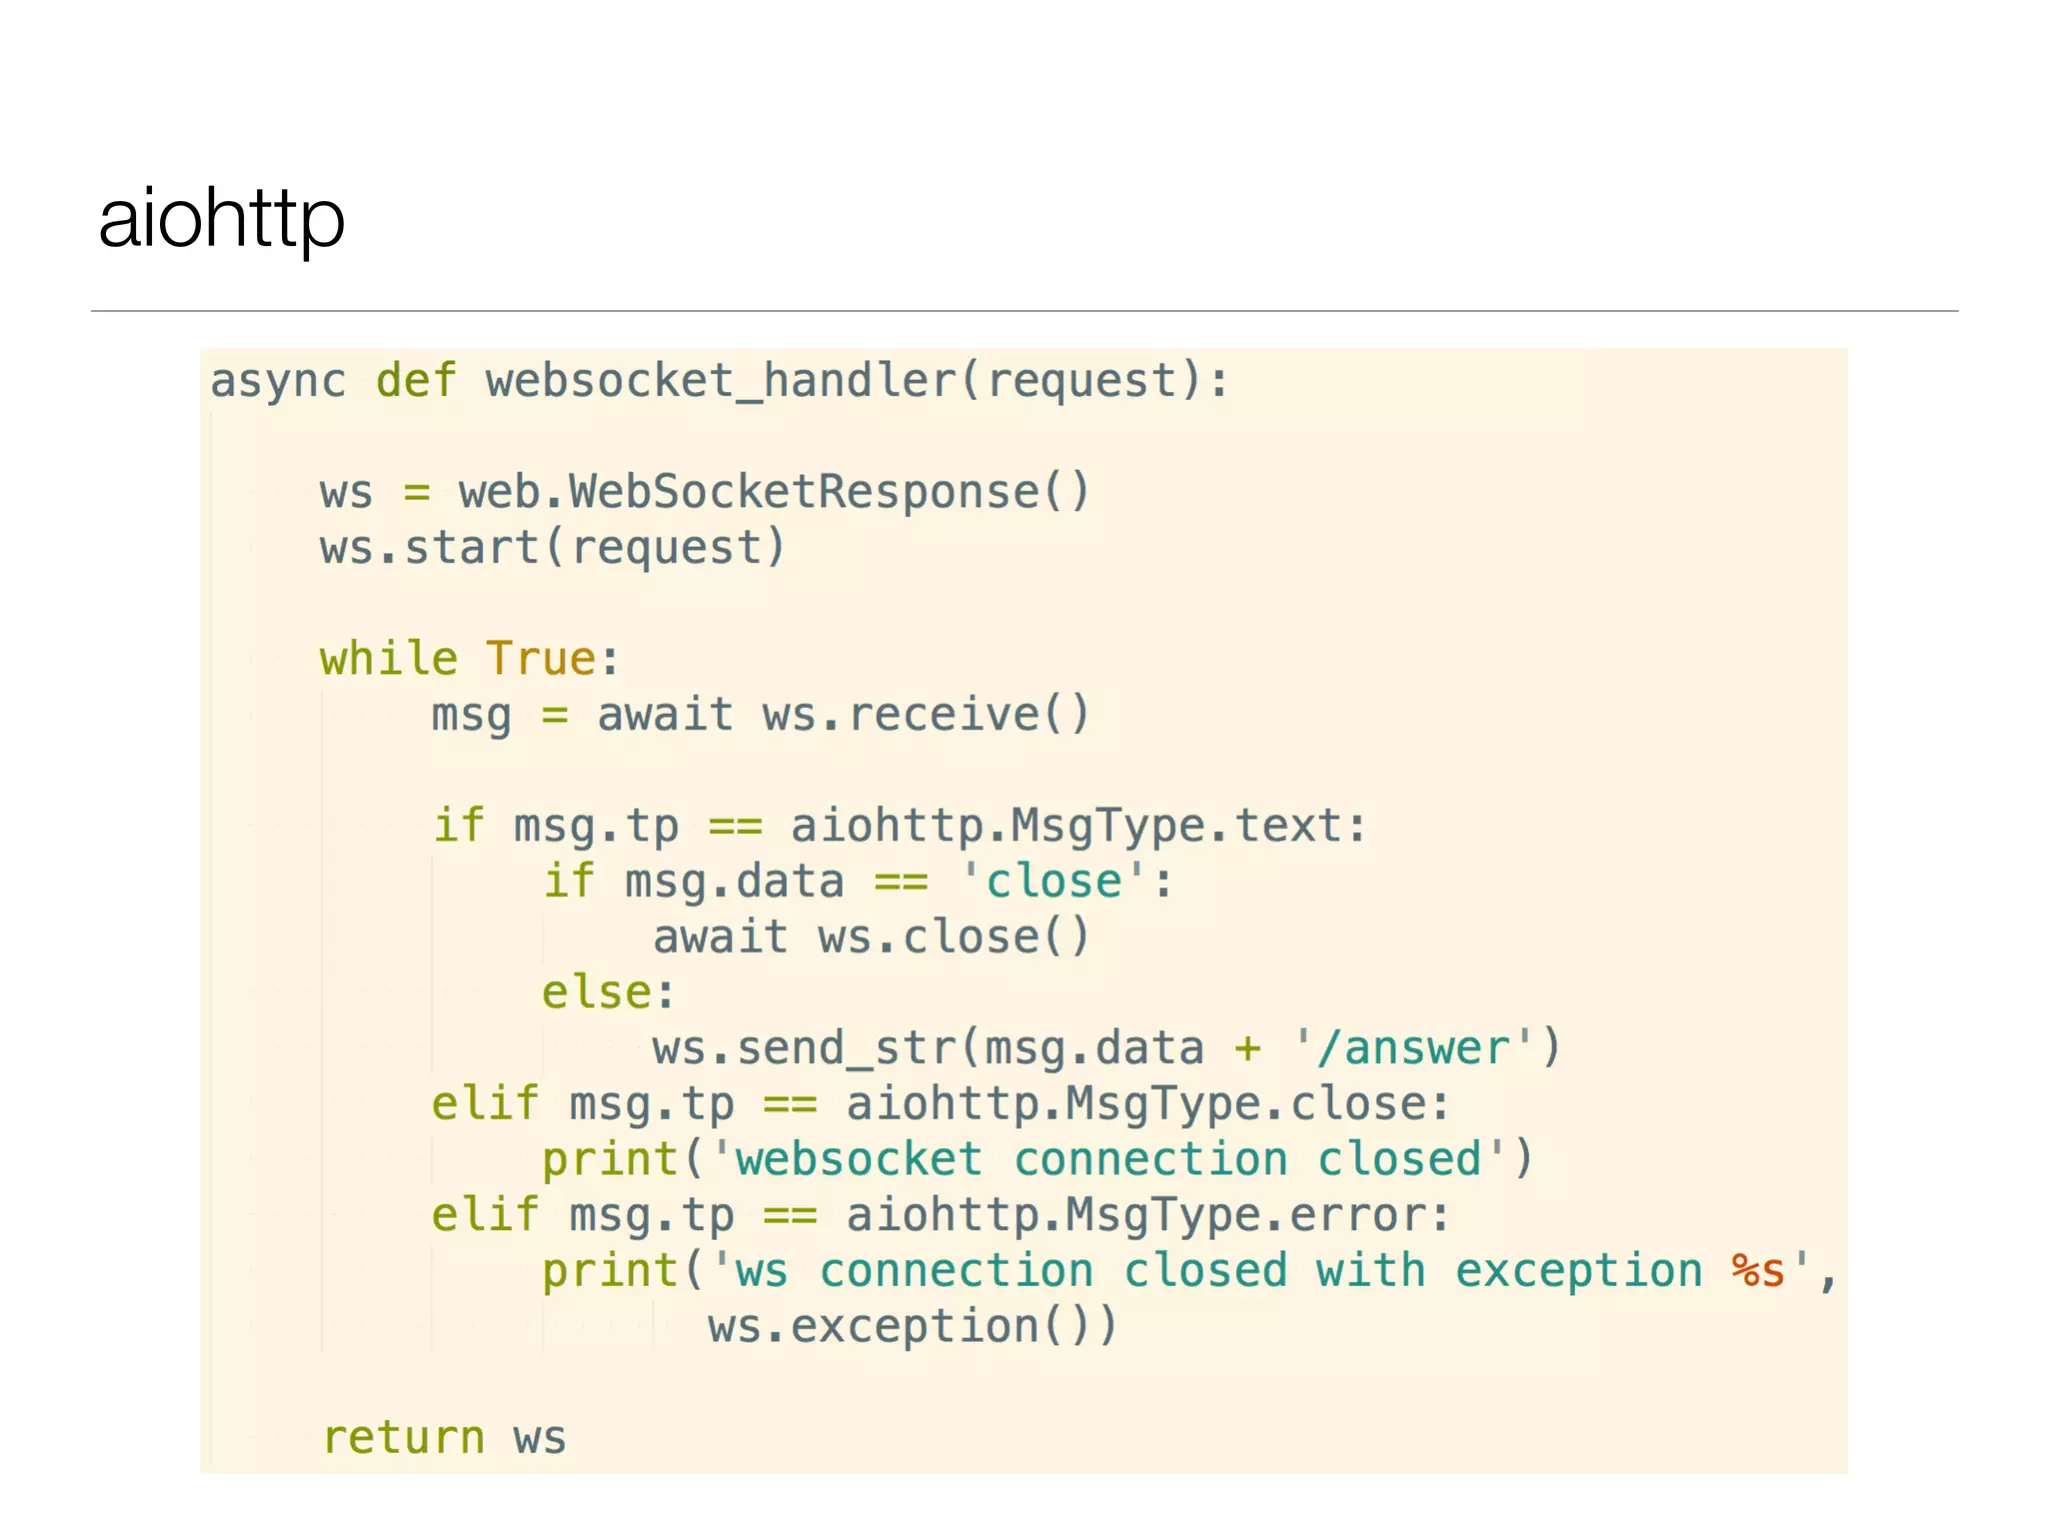The width and height of the screenshot is (2048, 1536).
Task: Click the orange %s format specifier
Action: pyautogui.click(x=1758, y=1272)
